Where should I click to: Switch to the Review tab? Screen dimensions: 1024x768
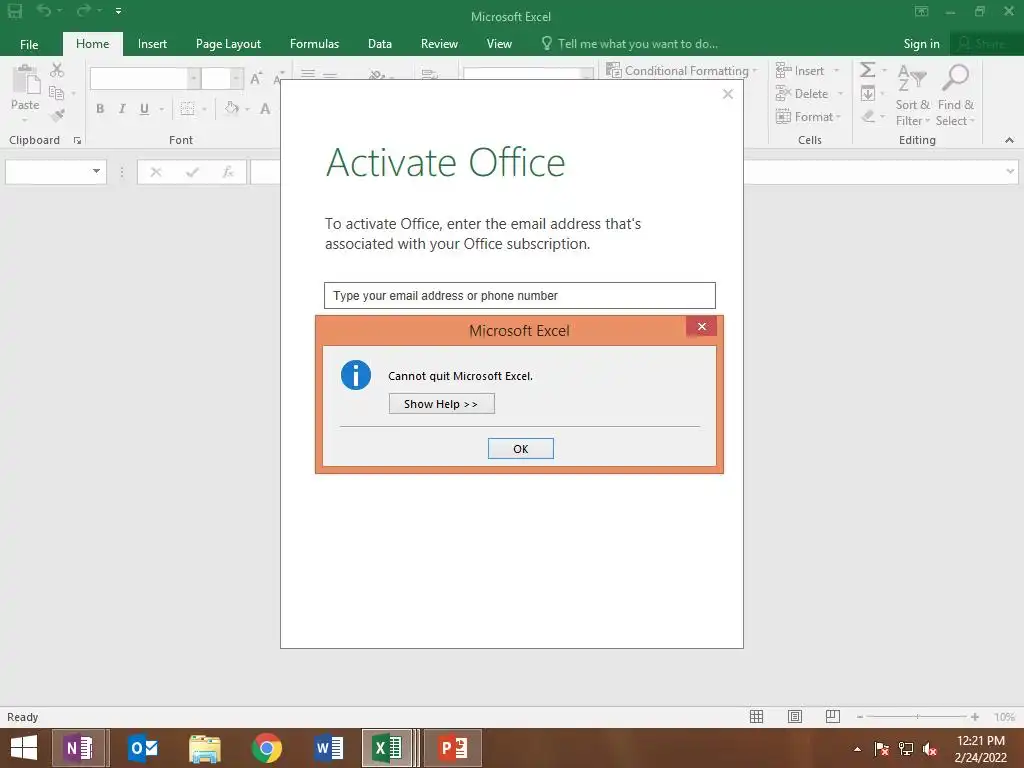pyautogui.click(x=439, y=44)
